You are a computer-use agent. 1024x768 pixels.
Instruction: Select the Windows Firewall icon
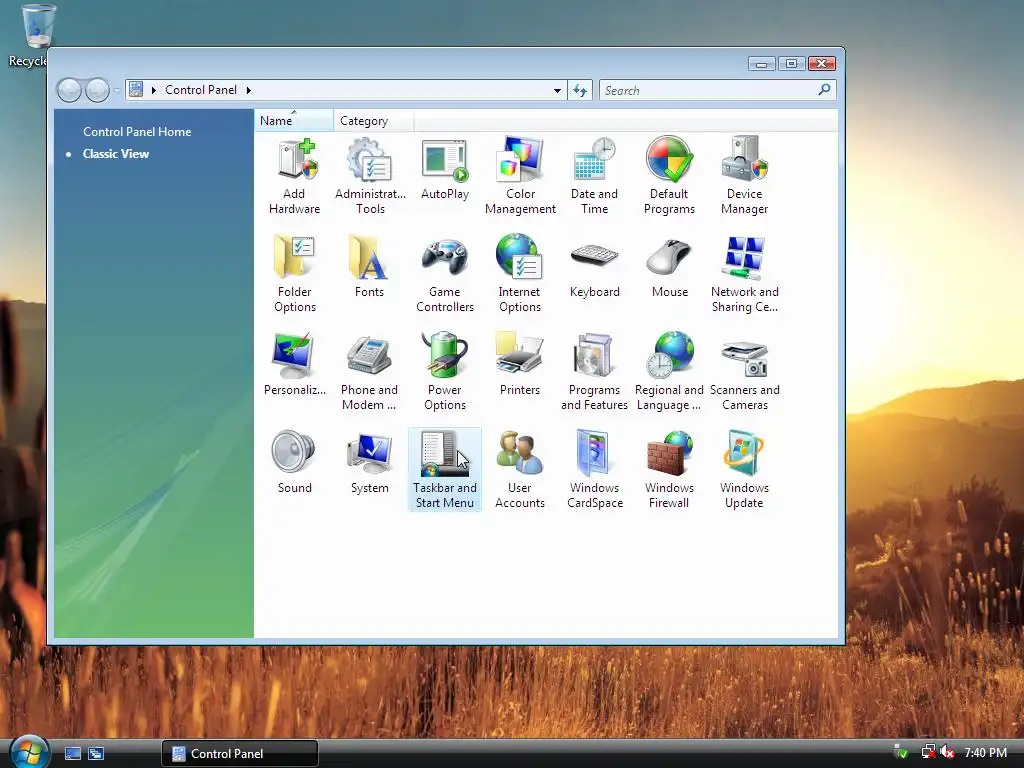[669, 470]
